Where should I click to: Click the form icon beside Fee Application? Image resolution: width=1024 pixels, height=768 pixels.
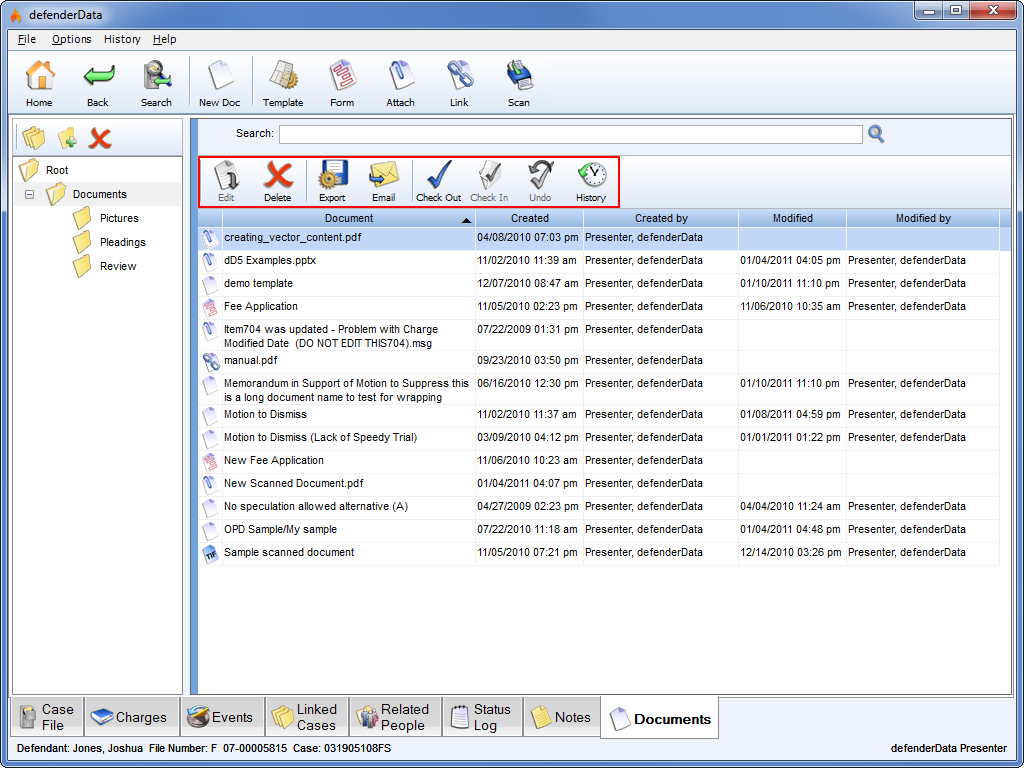(210, 307)
